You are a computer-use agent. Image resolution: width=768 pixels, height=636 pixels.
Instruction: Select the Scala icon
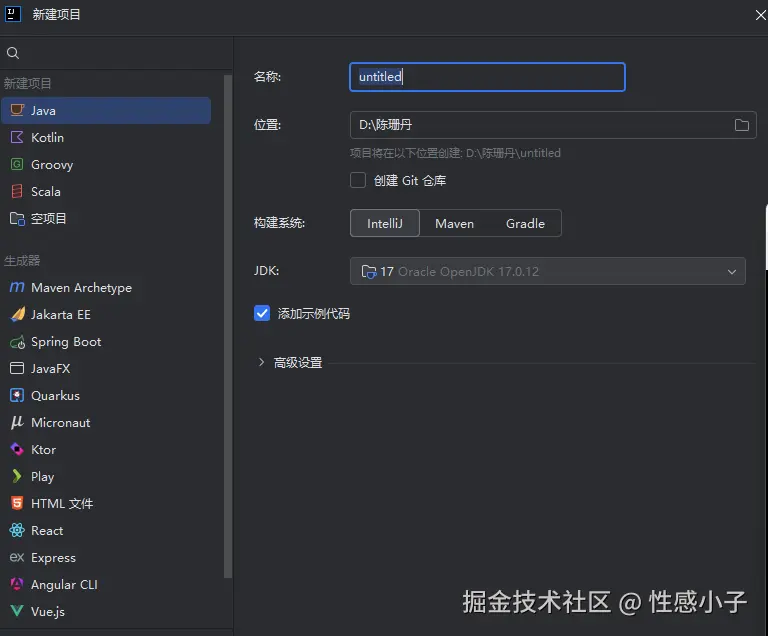pyautogui.click(x=17, y=191)
